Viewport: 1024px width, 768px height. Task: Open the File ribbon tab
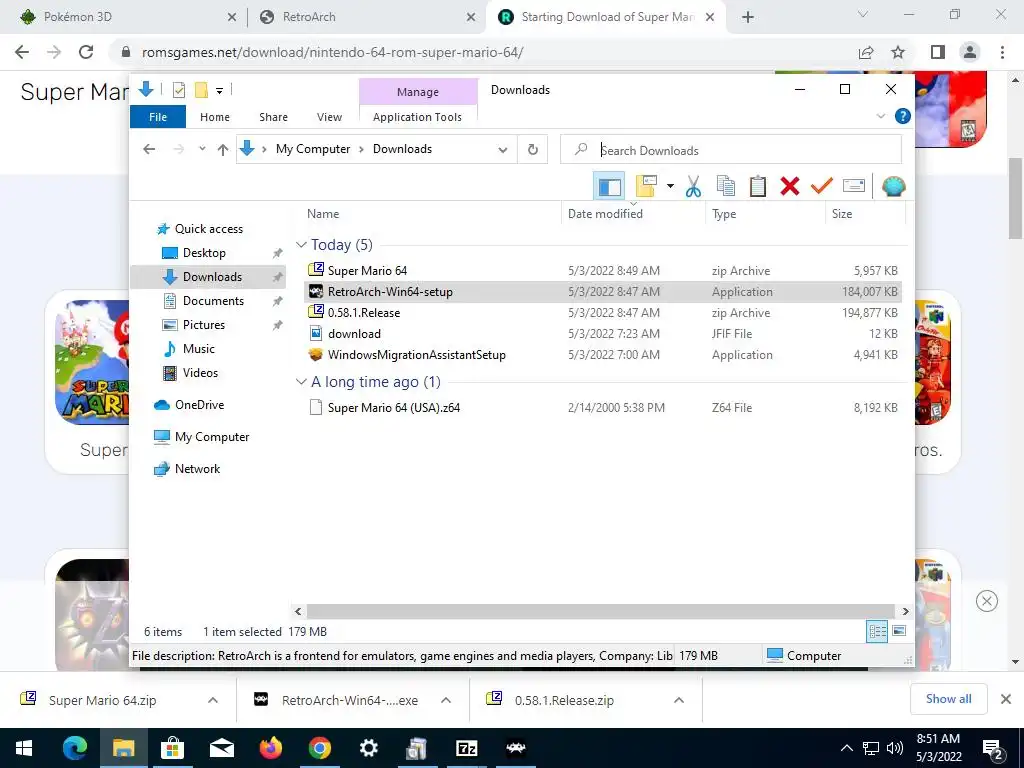pyautogui.click(x=158, y=117)
